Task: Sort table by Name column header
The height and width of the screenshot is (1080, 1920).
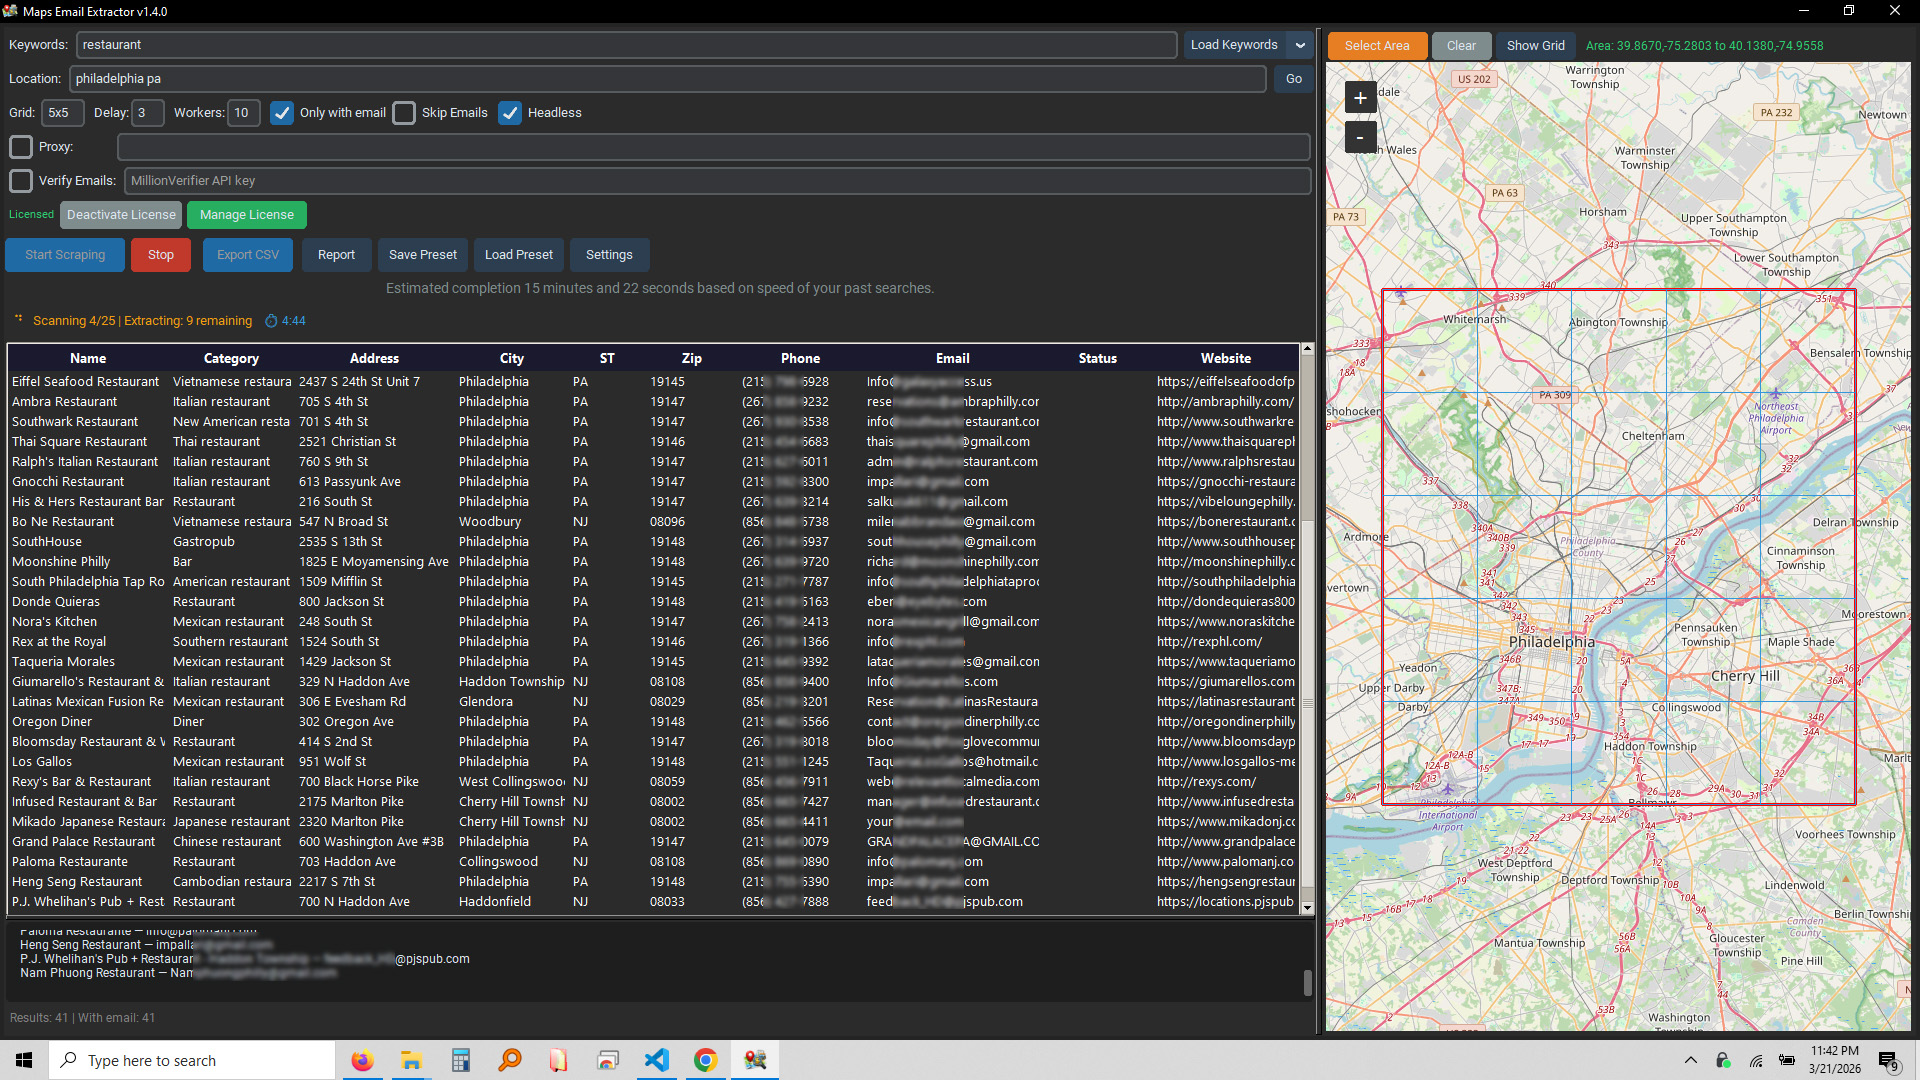Action: (x=88, y=358)
